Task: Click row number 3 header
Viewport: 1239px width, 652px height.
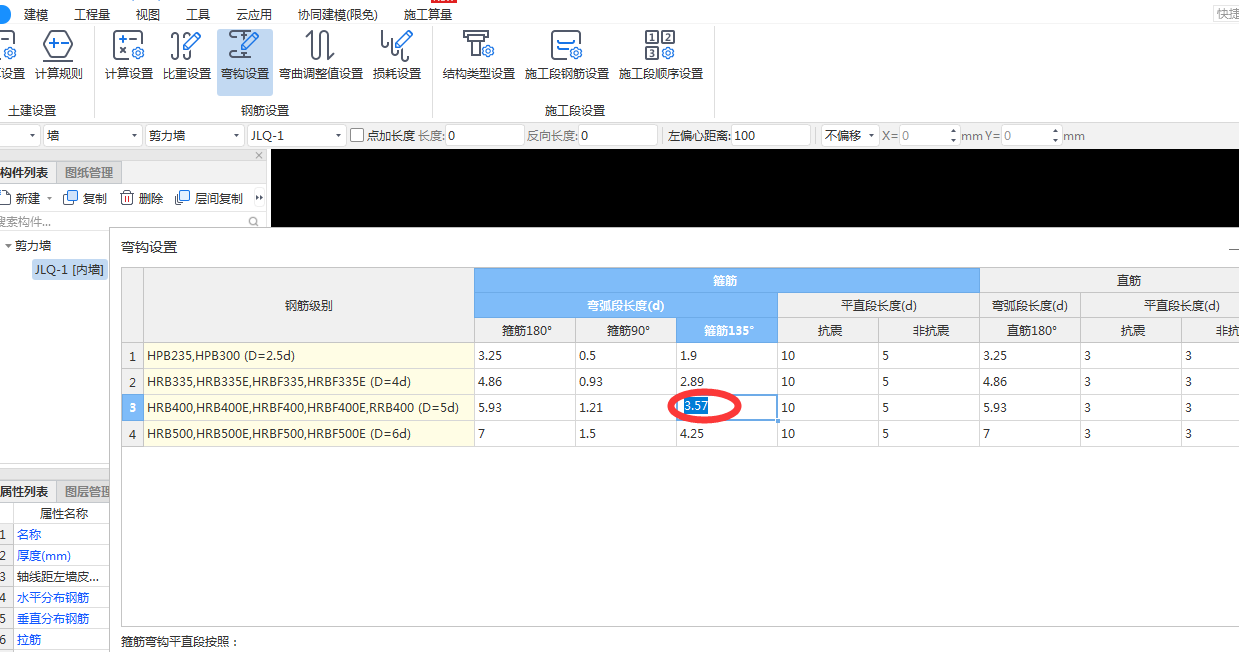Action: point(133,407)
